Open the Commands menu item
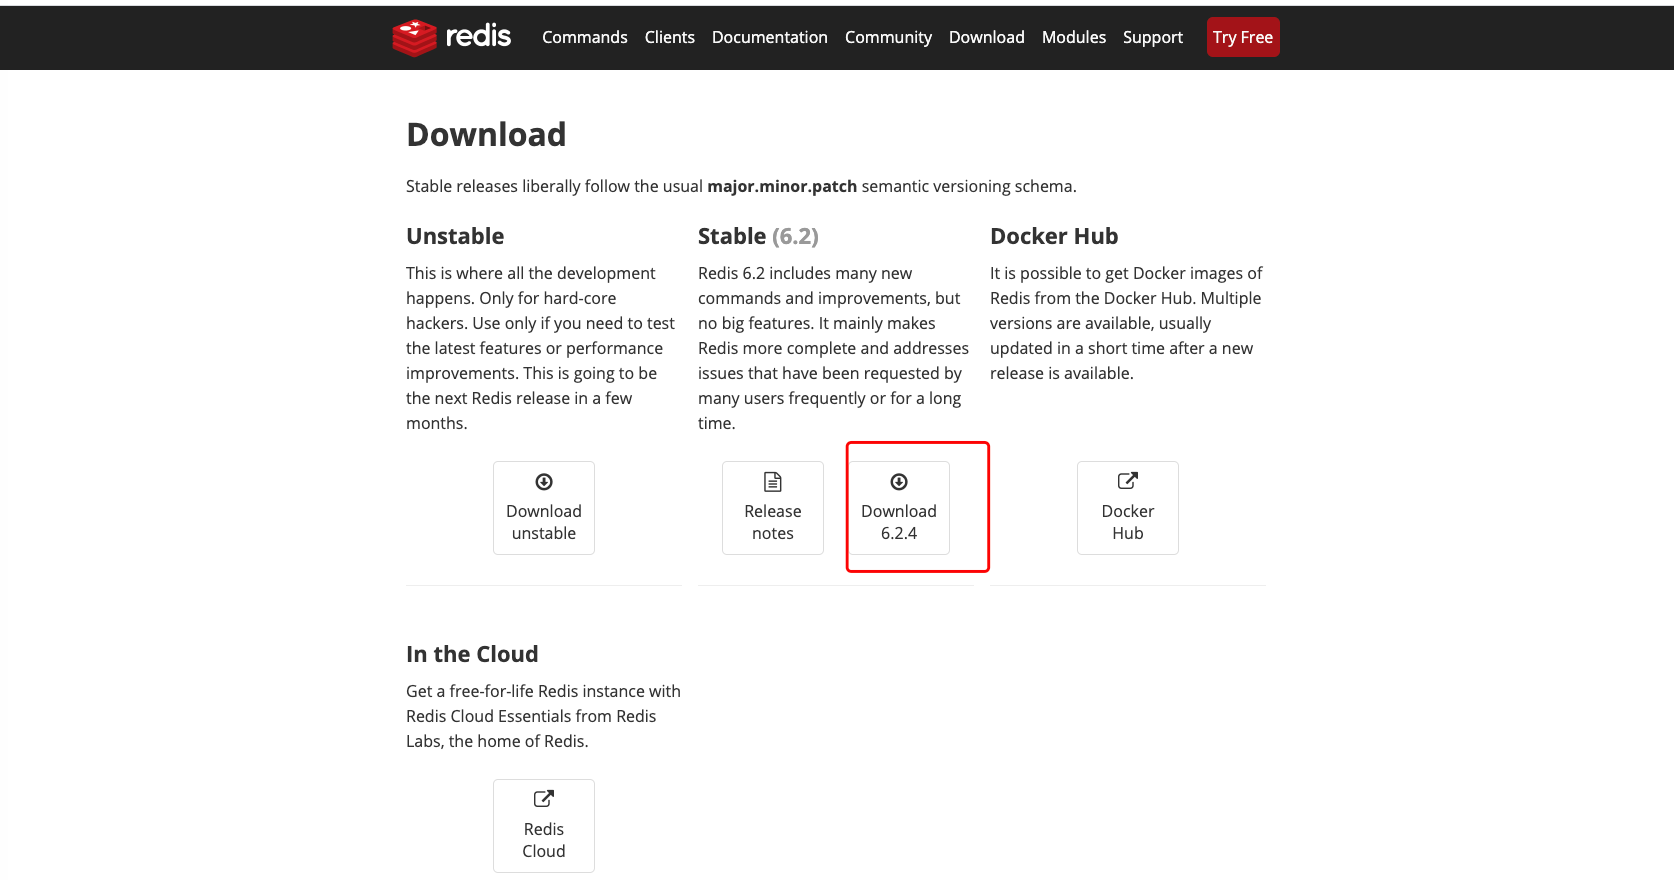 click(585, 37)
